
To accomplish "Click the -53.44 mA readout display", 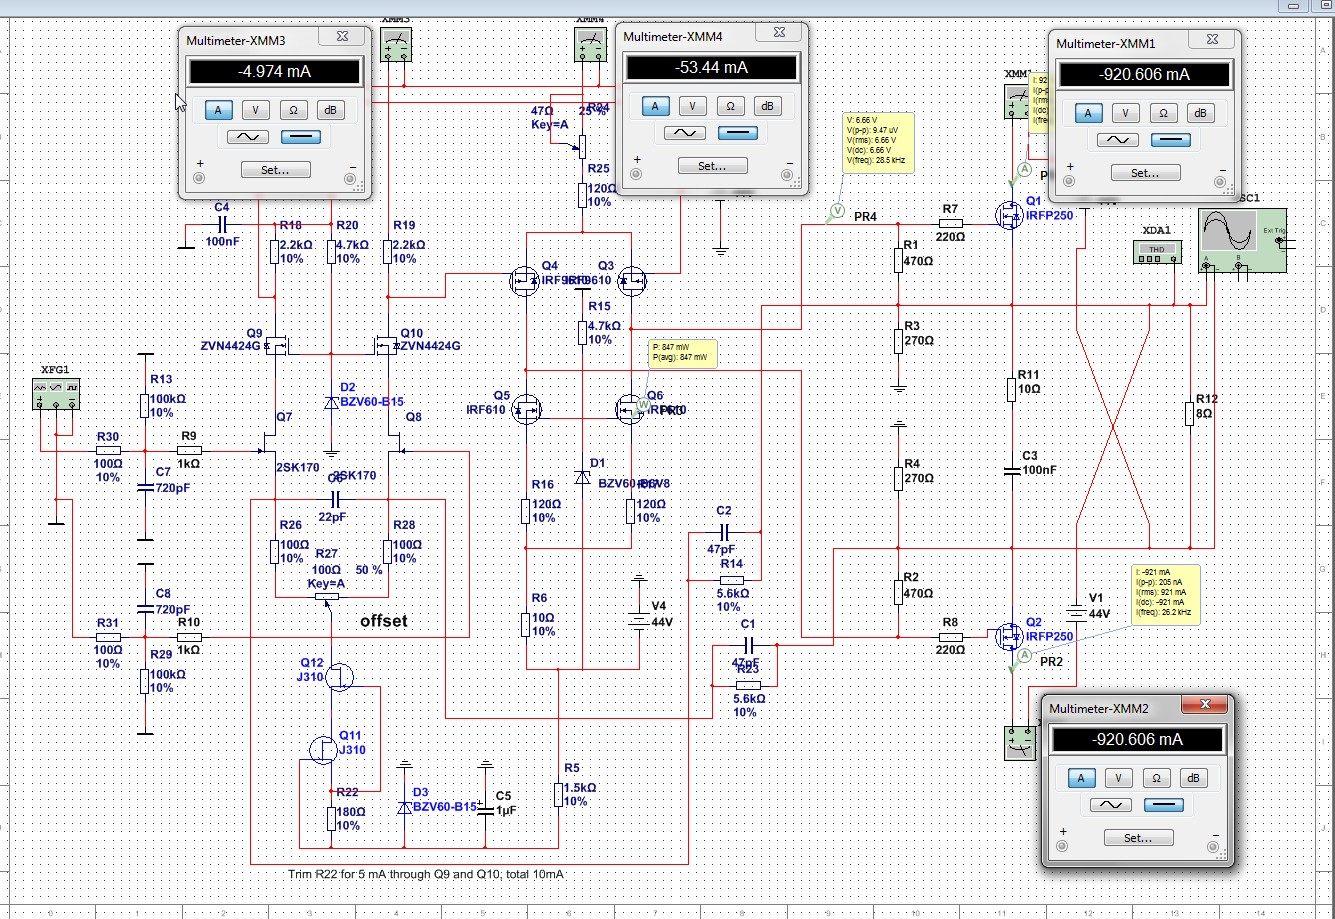I will 710,67.
